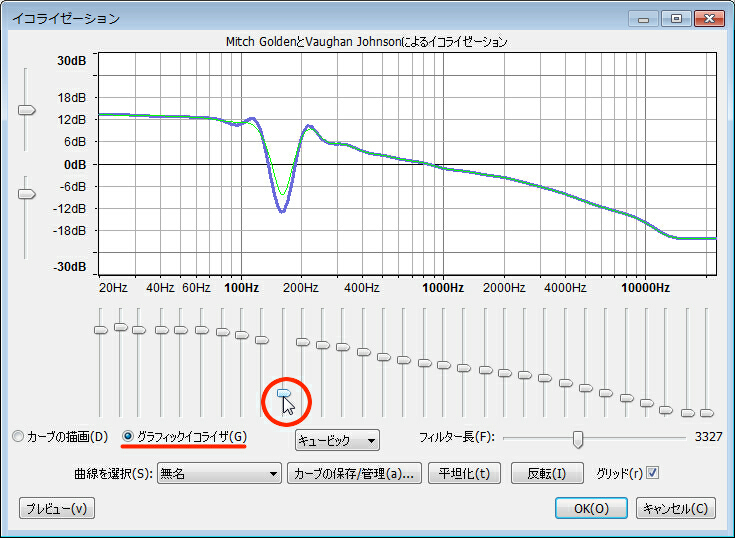Confirm with the OK(O) button
The width and height of the screenshot is (735, 538).
point(591,508)
